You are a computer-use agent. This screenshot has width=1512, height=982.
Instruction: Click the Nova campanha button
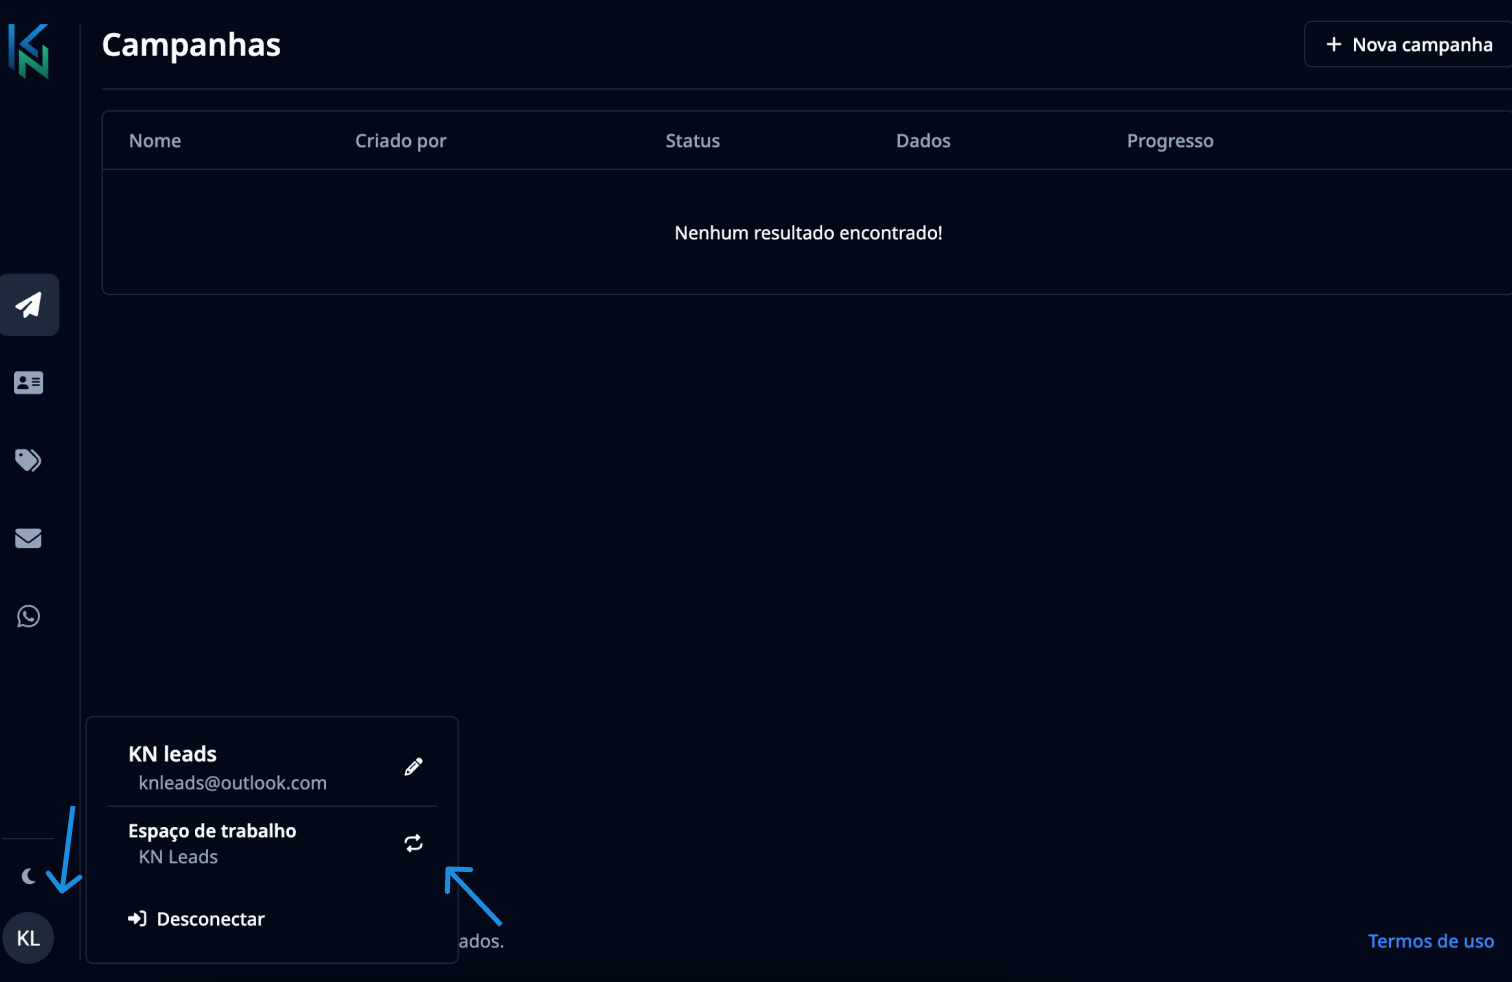[x=1408, y=45]
